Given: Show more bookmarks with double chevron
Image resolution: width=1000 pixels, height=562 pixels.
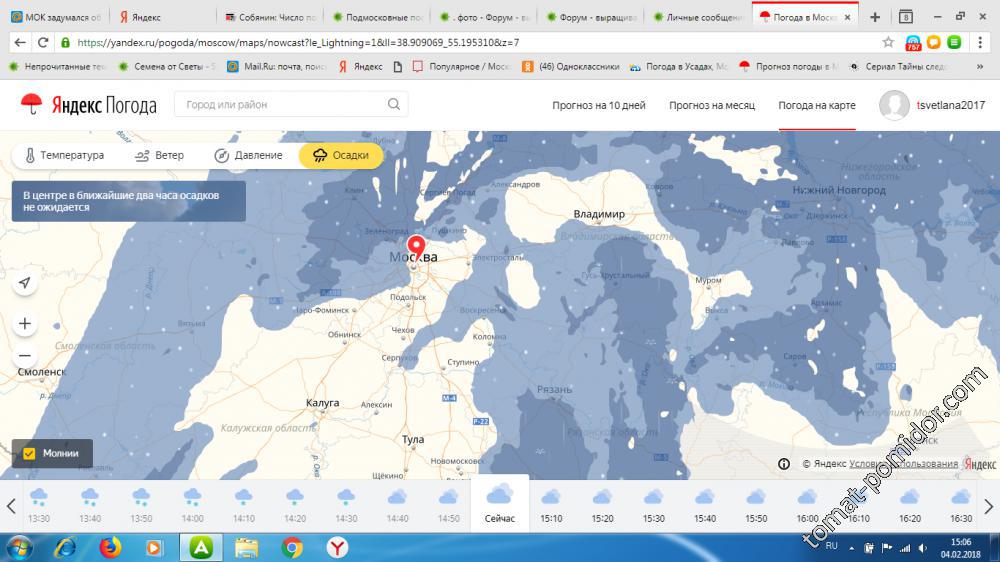Looking at the screenshot, I should click(980, 66).
